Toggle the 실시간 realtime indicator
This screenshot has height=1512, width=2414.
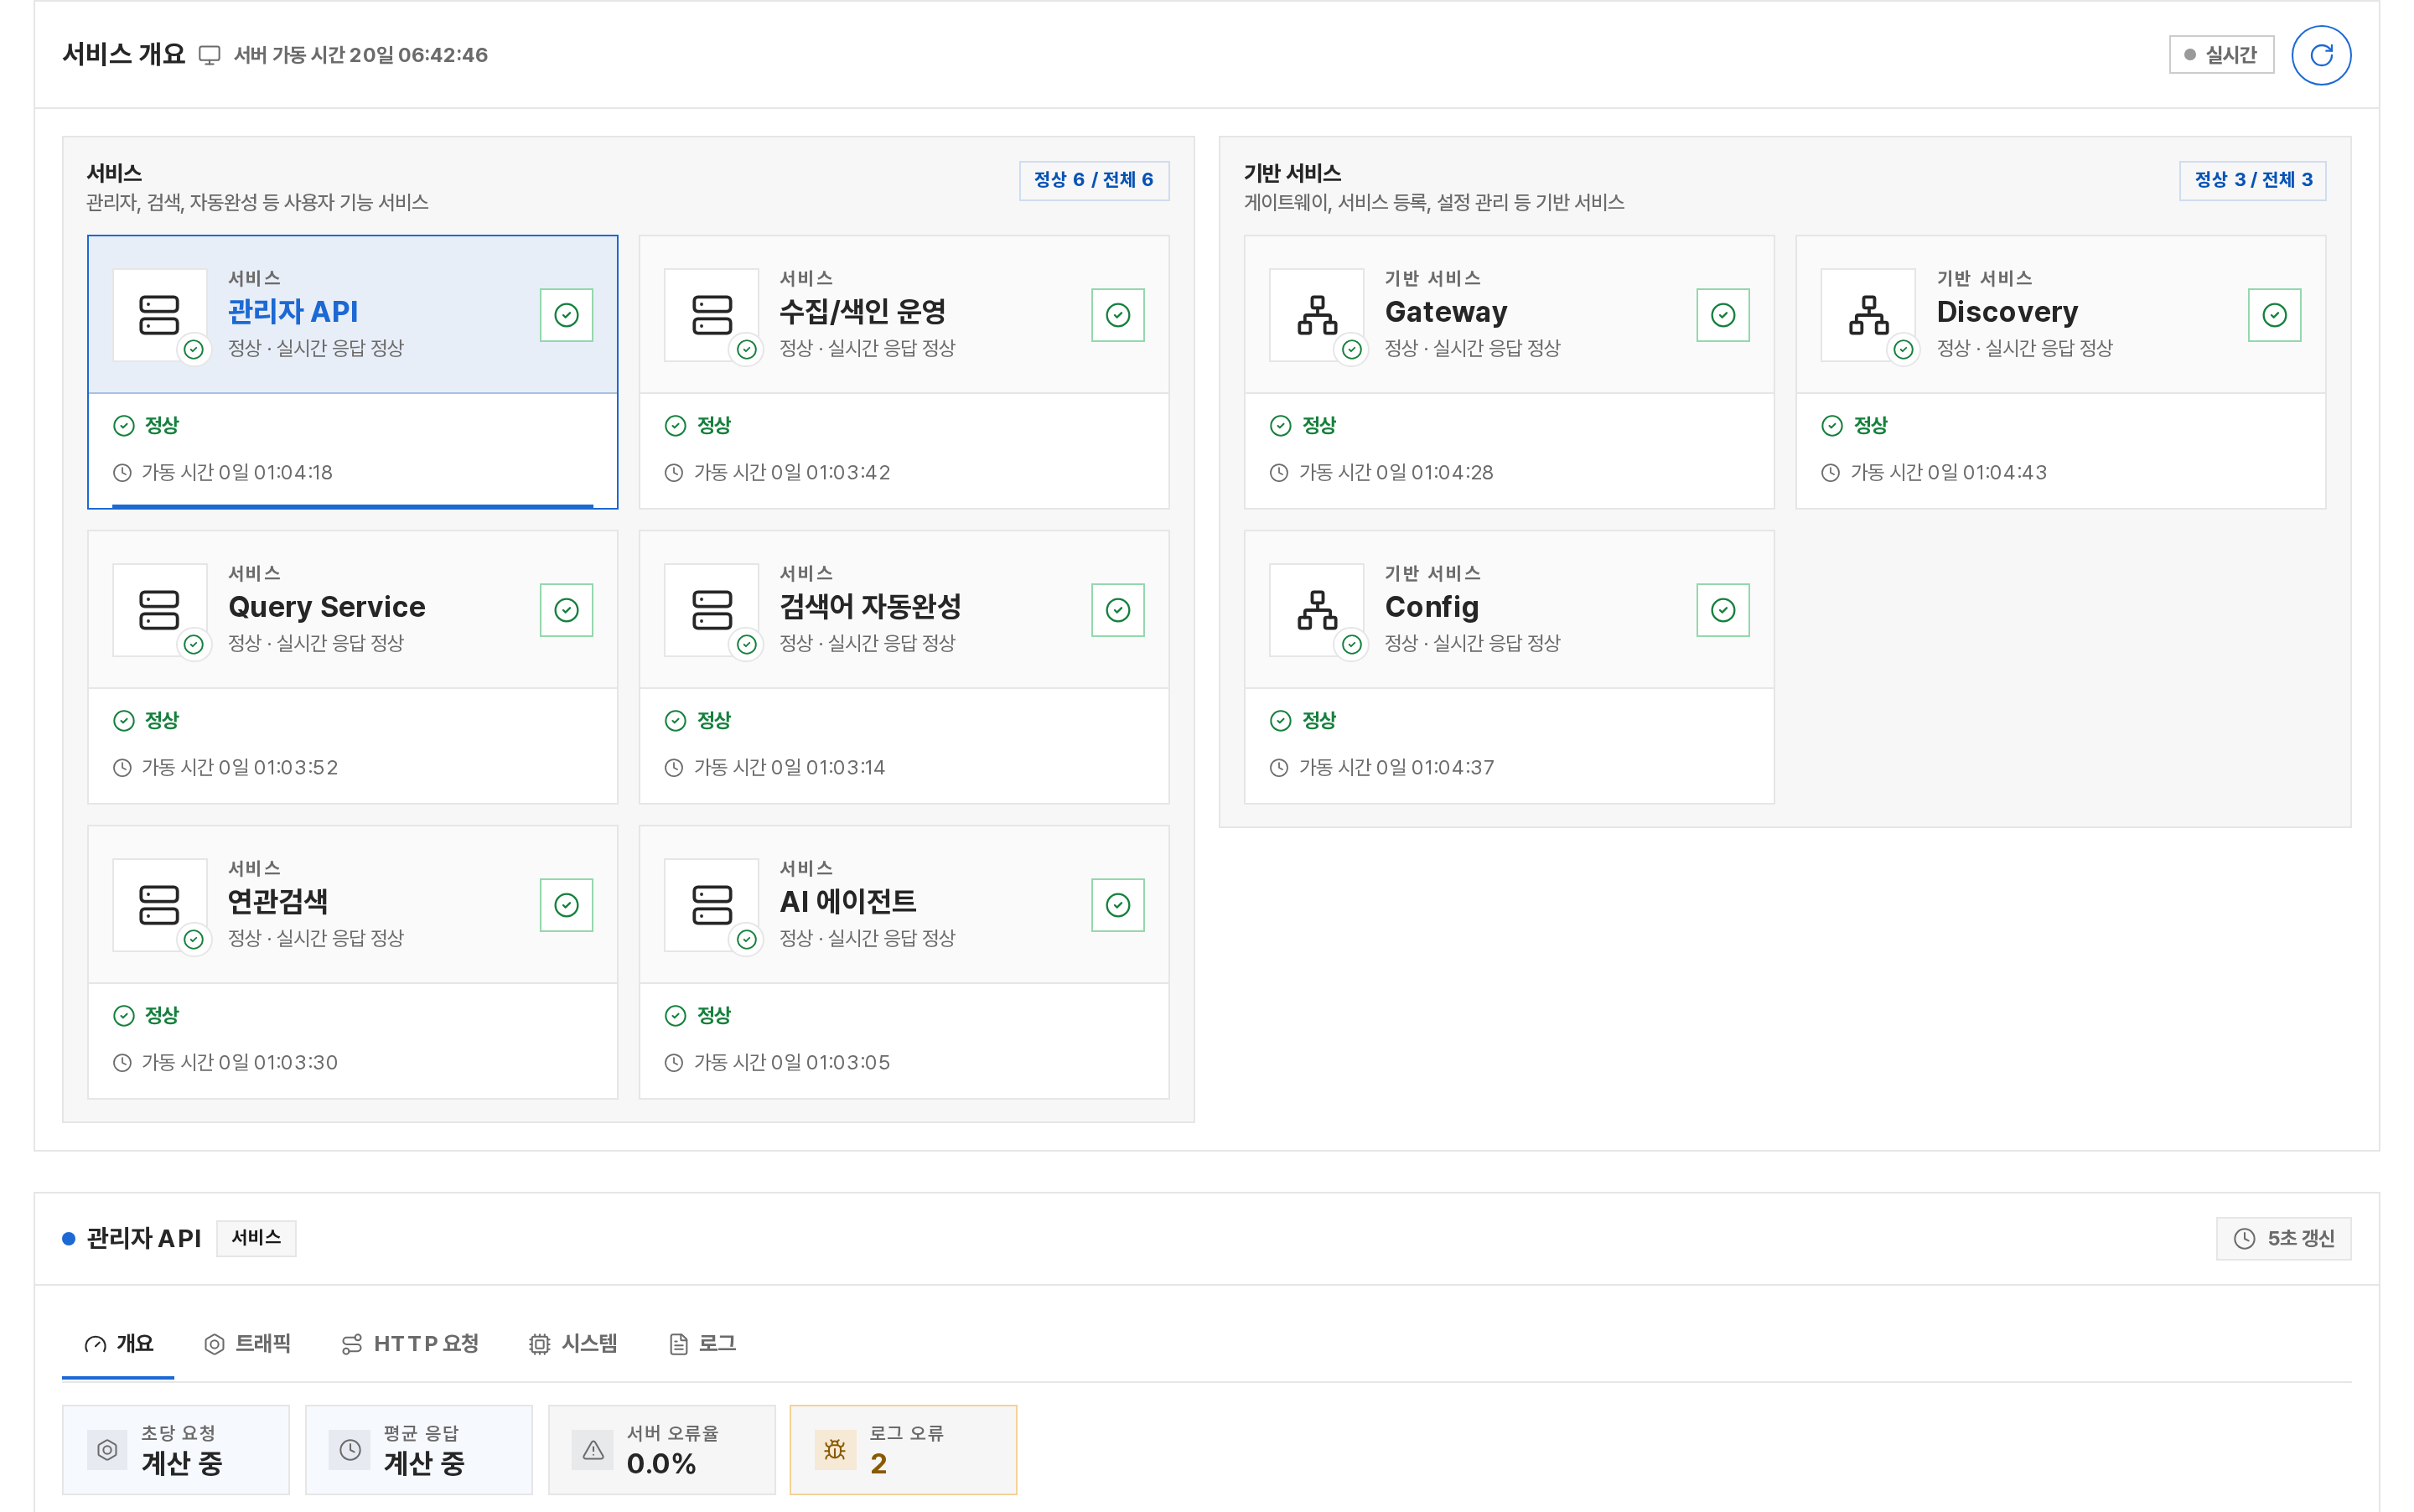(2220, 55)
